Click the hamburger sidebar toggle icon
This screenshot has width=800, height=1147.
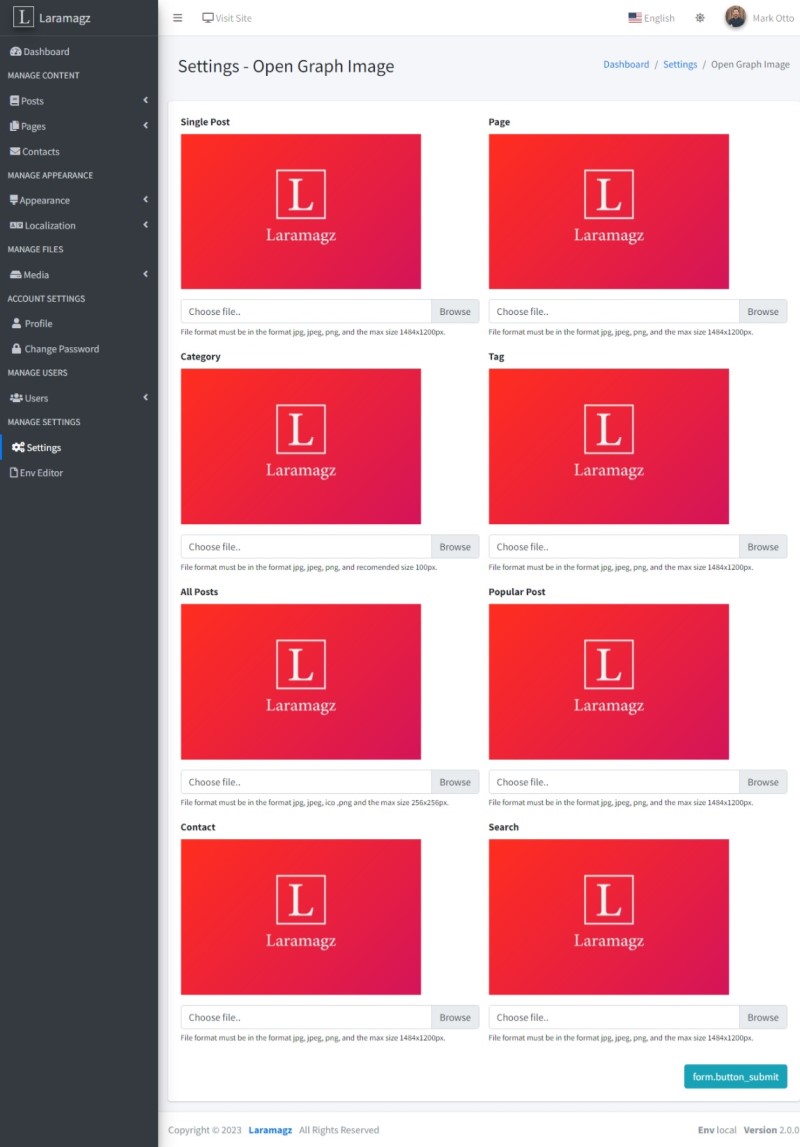click(x=178, y=18)
